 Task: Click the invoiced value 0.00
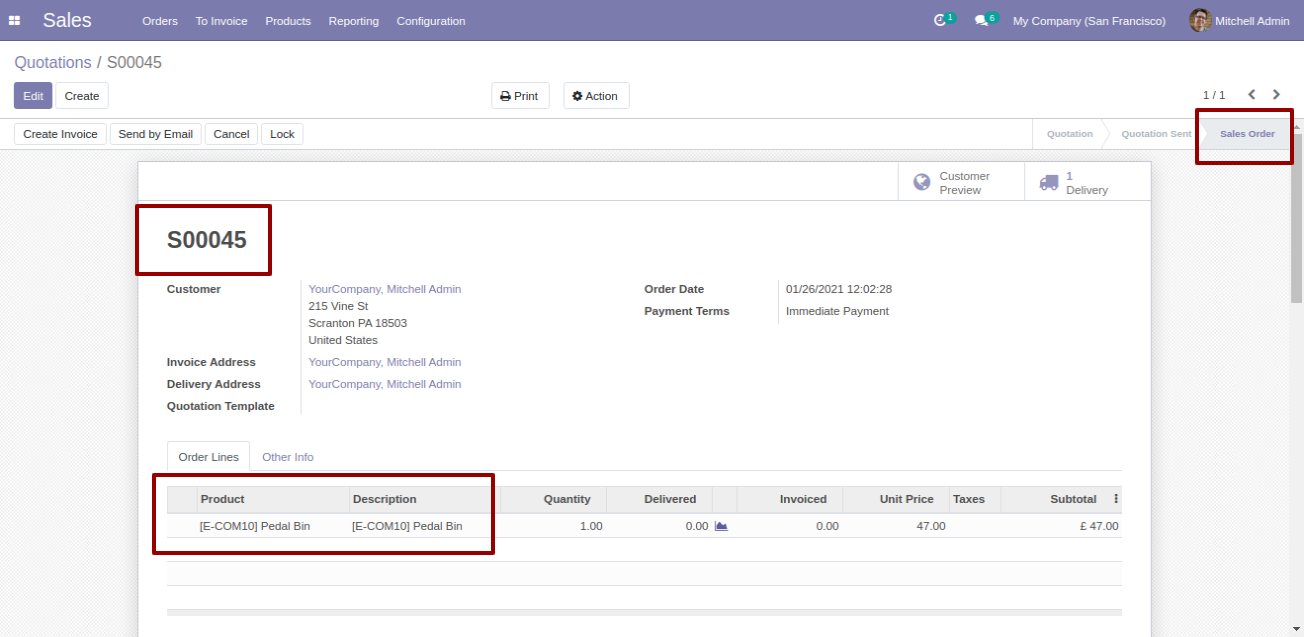[827, 526]
